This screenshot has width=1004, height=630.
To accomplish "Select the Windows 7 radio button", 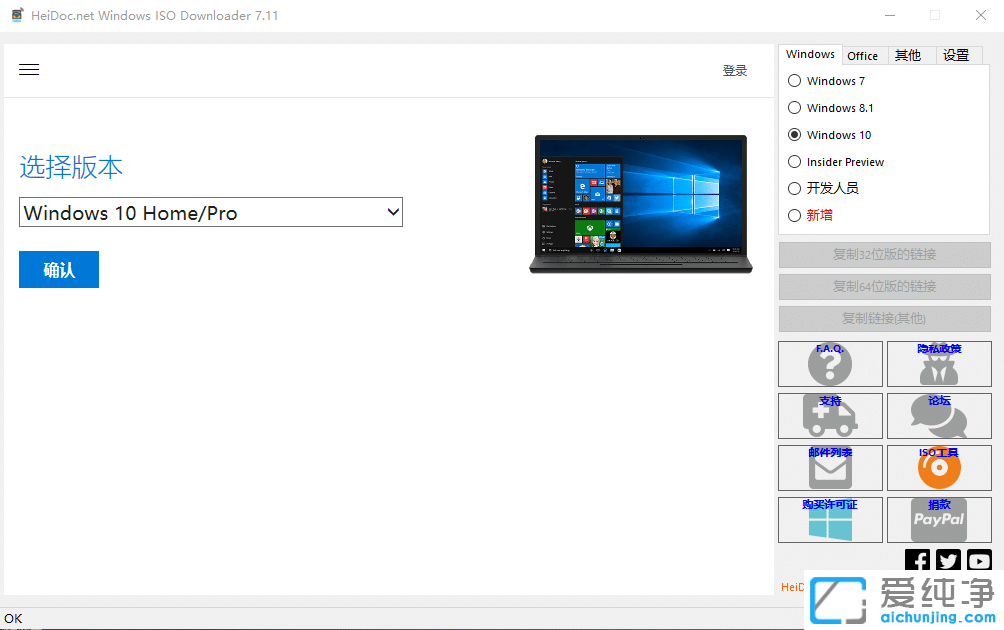I will [794, 81].
